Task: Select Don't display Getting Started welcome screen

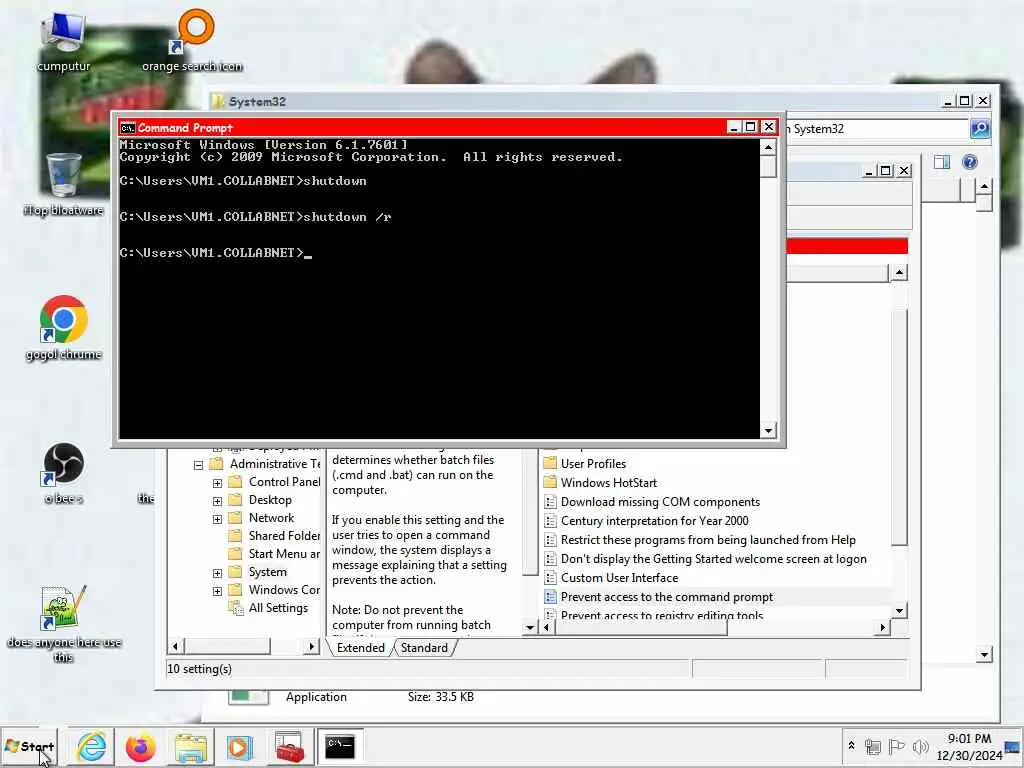Action: click(705, 558)
